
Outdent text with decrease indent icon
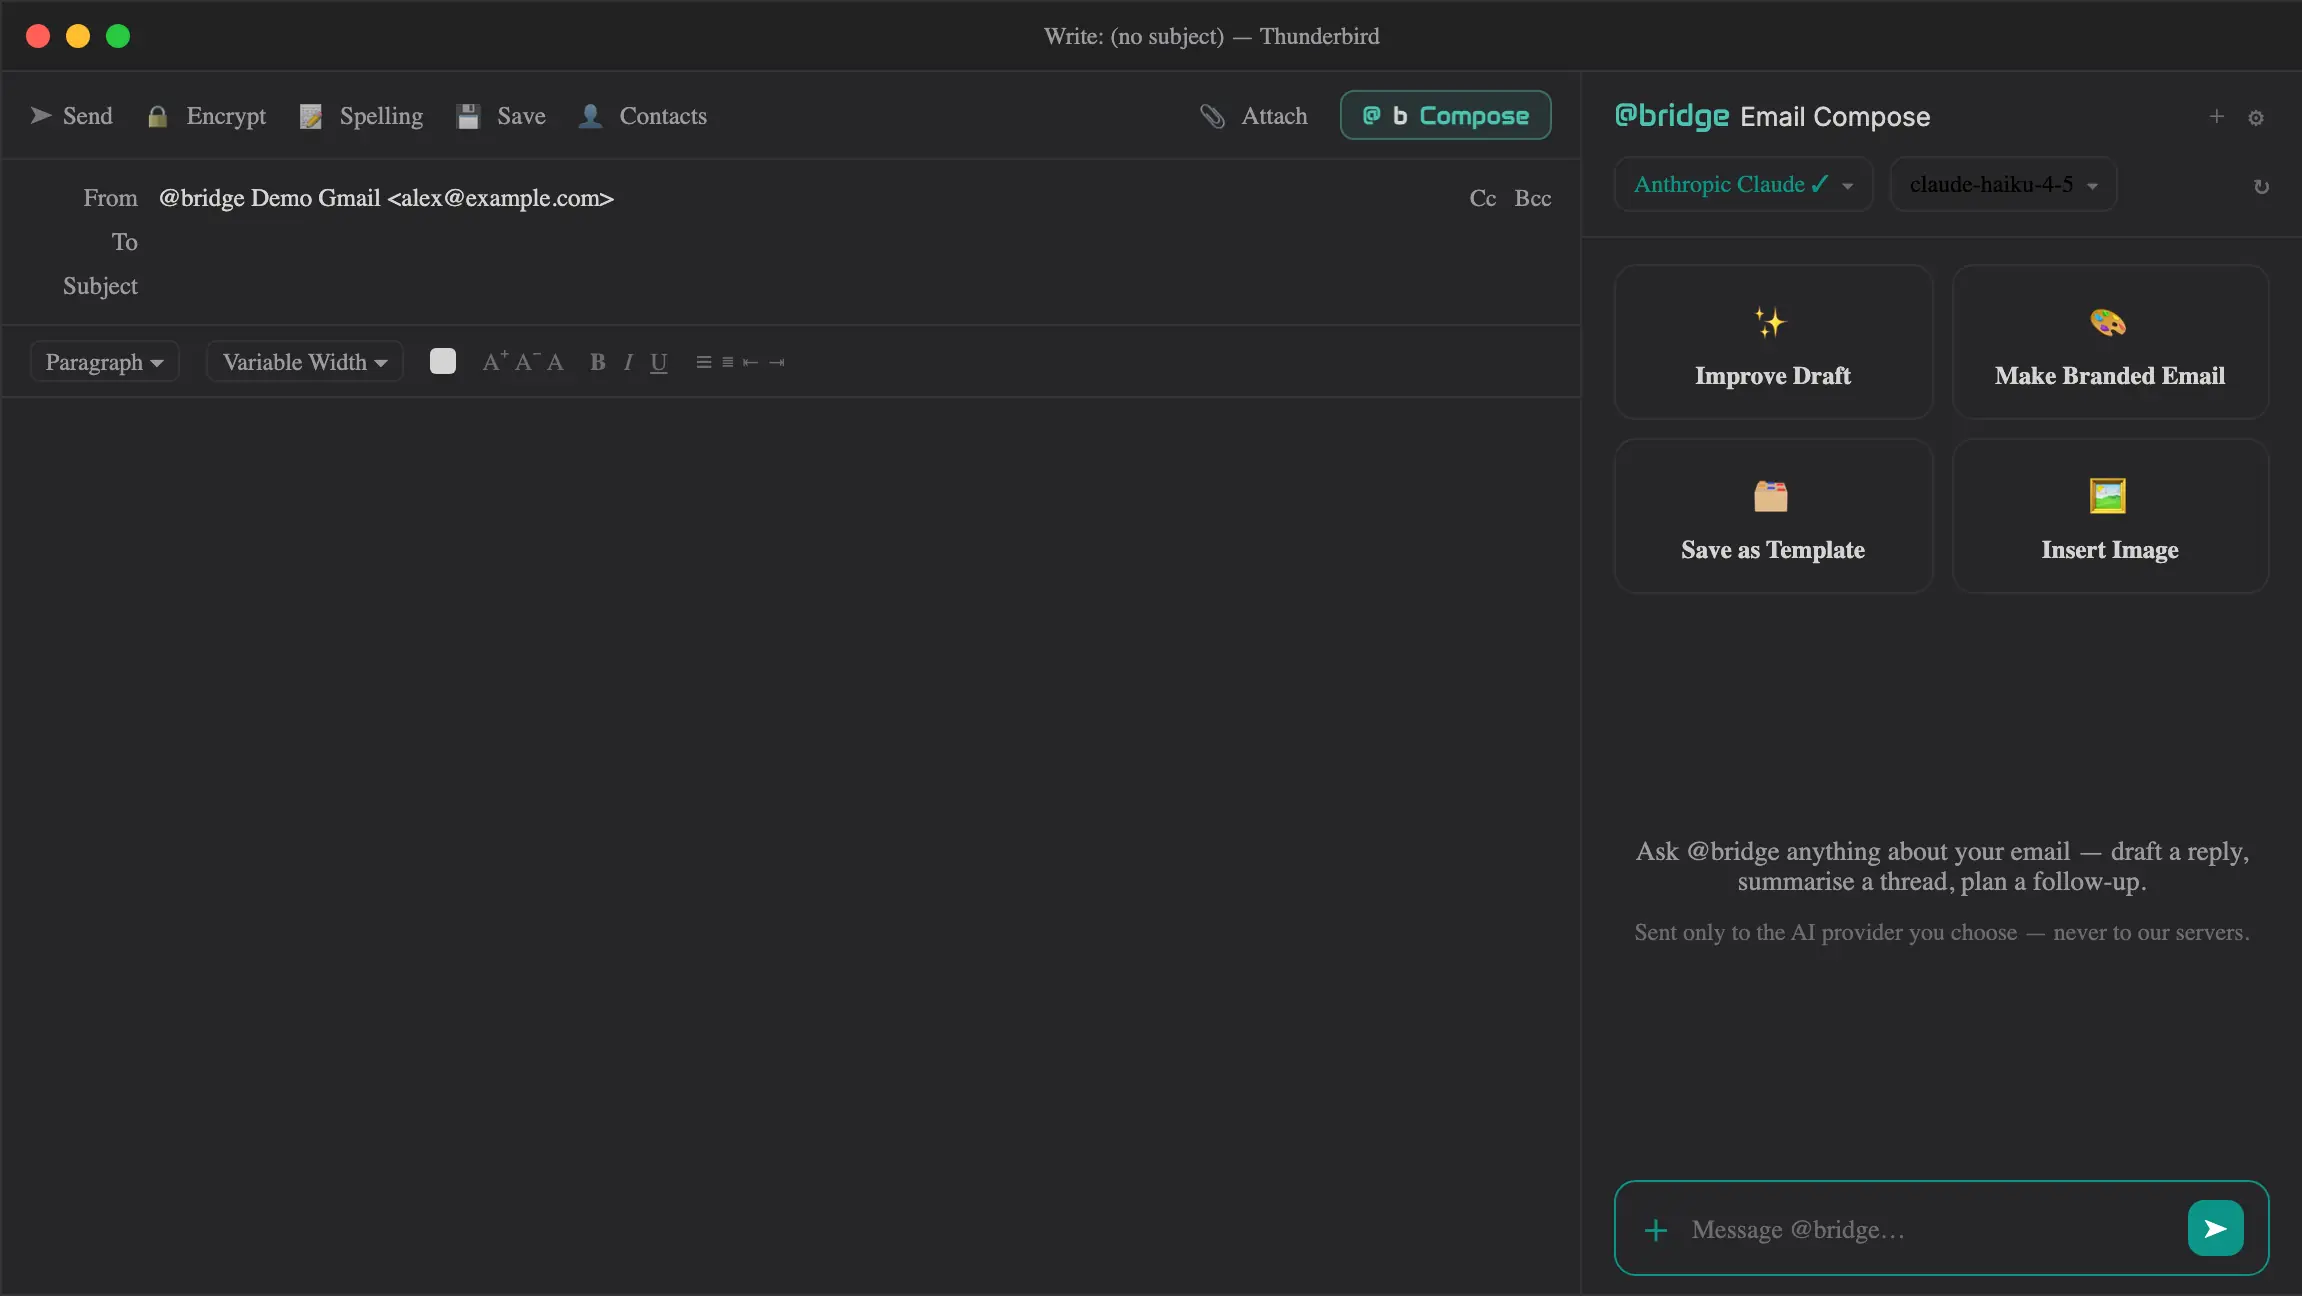pos(750,362)
